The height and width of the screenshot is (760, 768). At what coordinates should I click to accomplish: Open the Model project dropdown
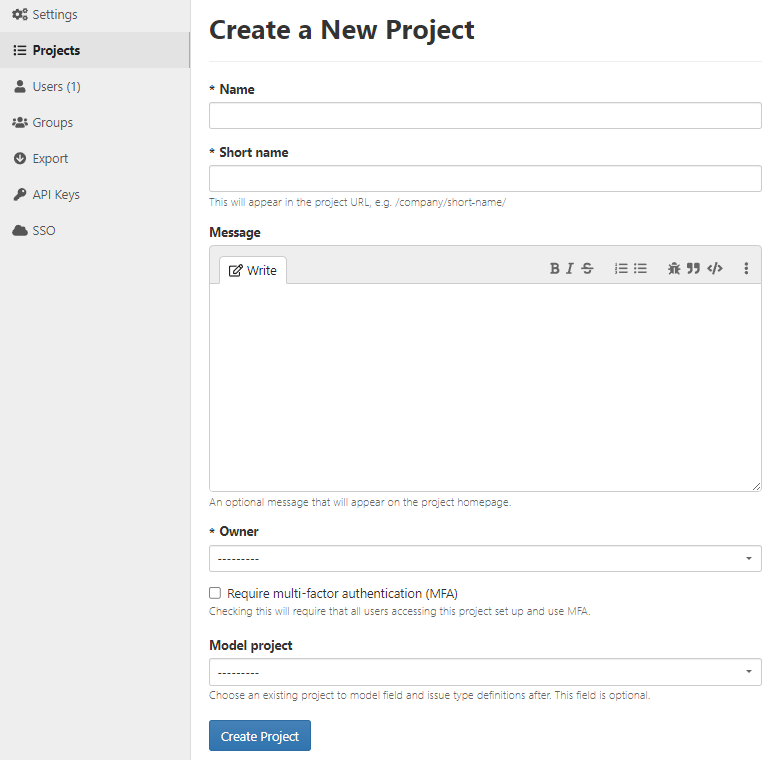(485, 672)
